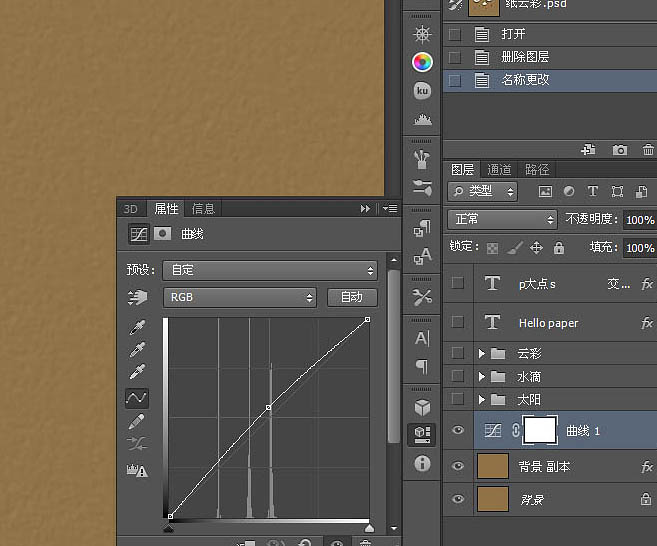
Task: Open the Character panel icon
Action: 422,338
